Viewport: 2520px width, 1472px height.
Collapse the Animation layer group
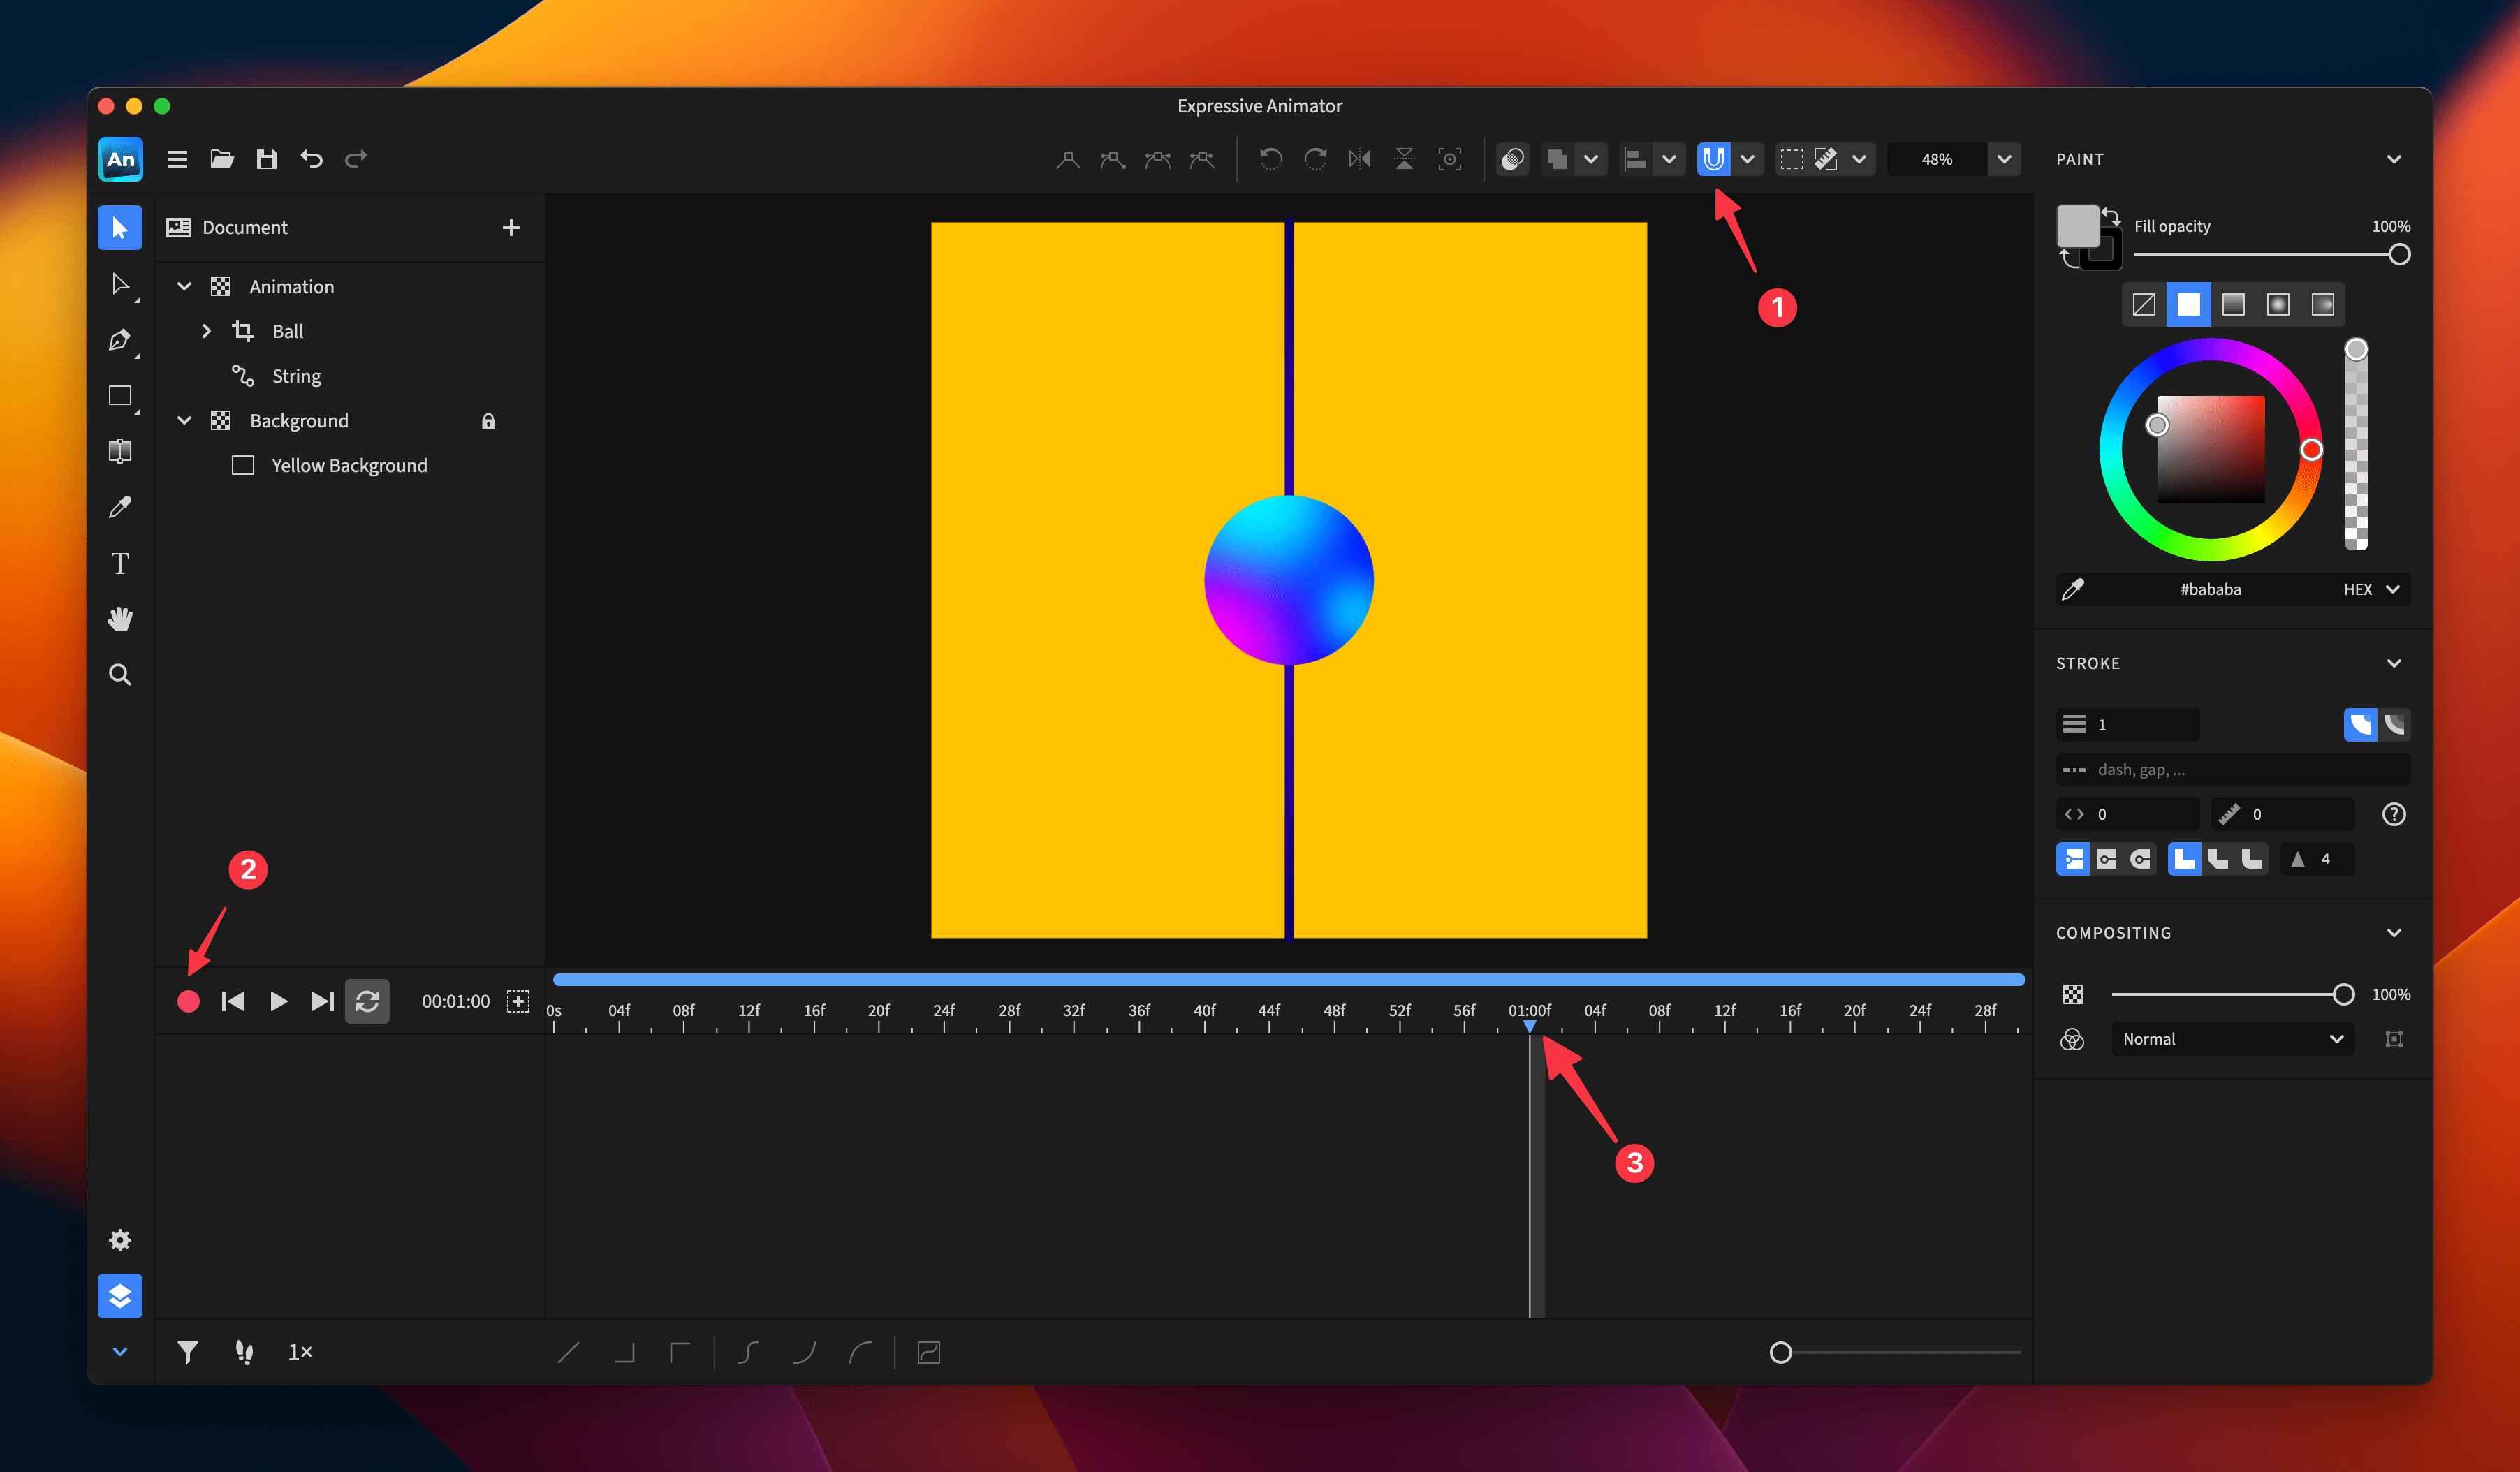pyautogui.click(x=184, y=286)
